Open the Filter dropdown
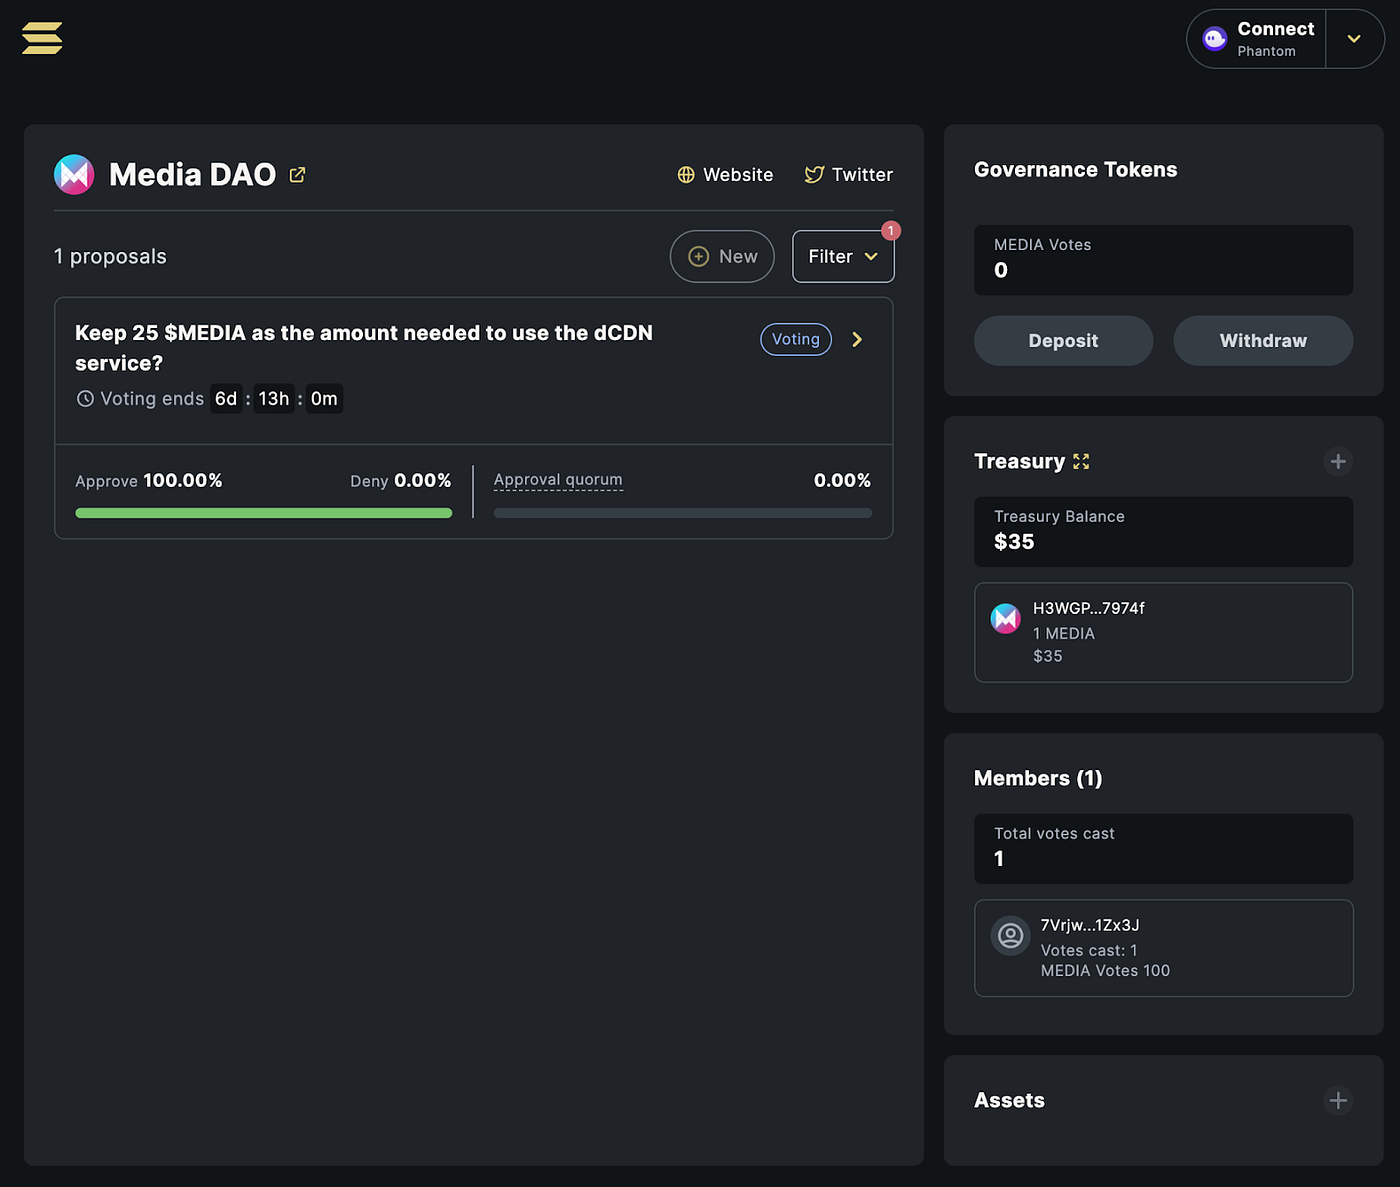 (x=843, y=256)
